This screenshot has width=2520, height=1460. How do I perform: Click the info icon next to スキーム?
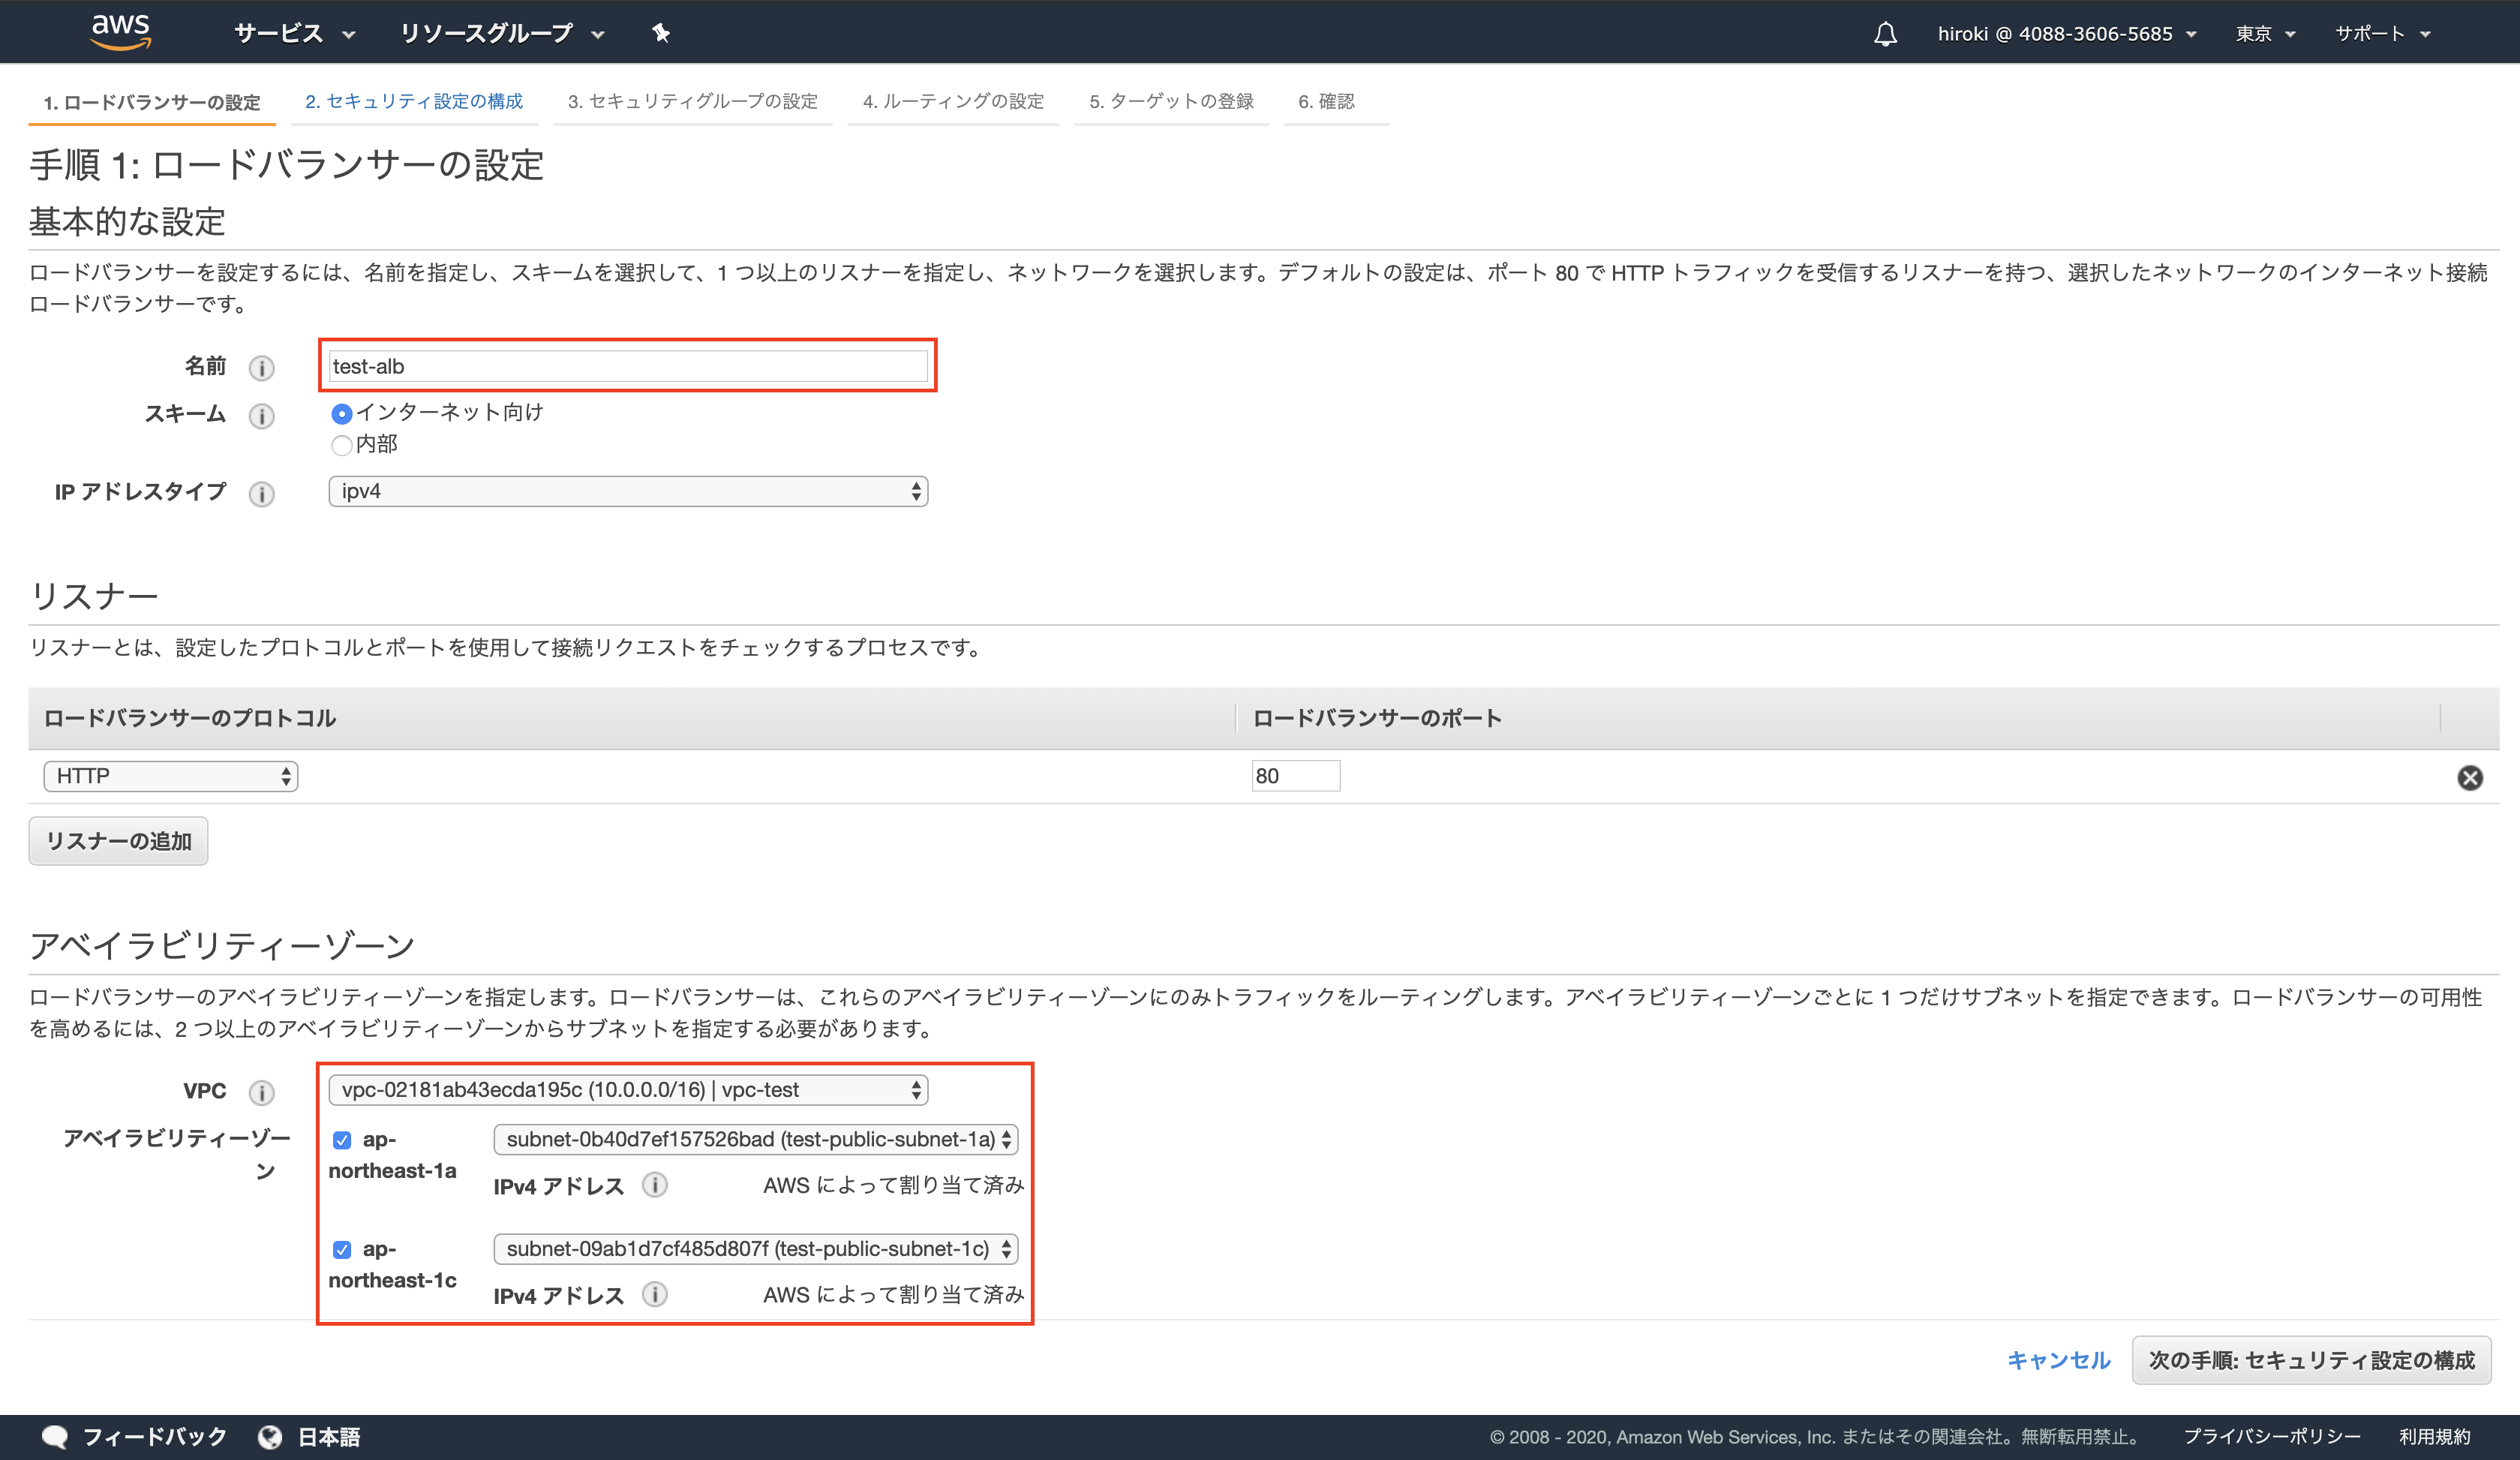[x=262, y=416]
